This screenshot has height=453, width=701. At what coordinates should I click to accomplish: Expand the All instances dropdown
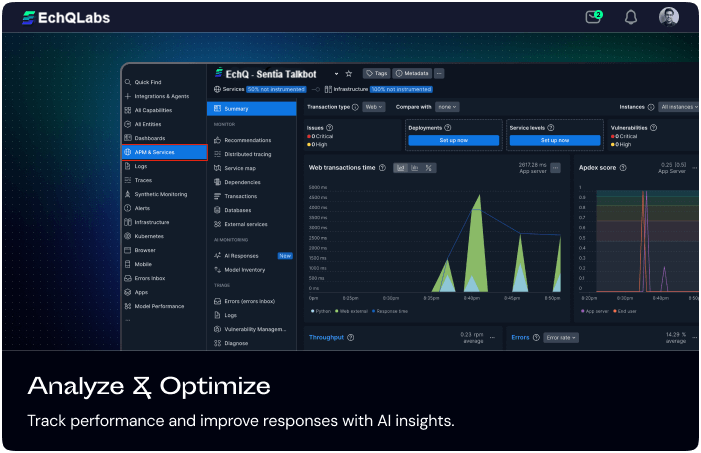[678, 106]
